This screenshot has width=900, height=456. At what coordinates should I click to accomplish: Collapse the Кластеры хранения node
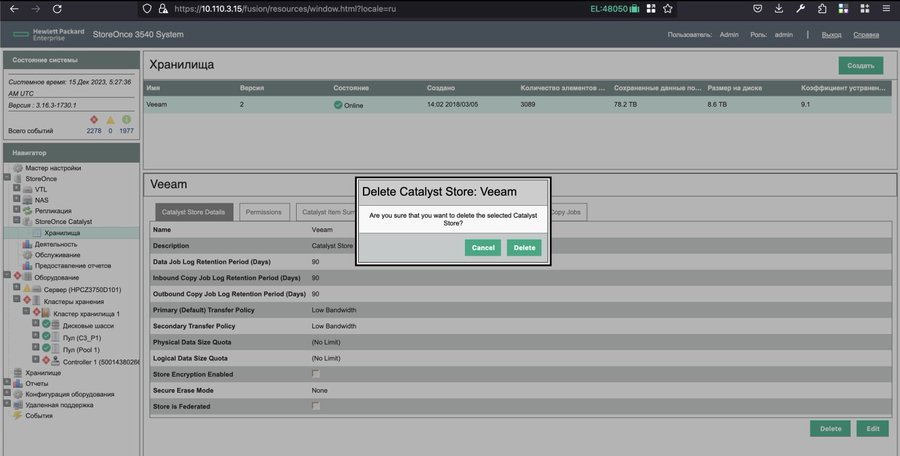point(17,299)
